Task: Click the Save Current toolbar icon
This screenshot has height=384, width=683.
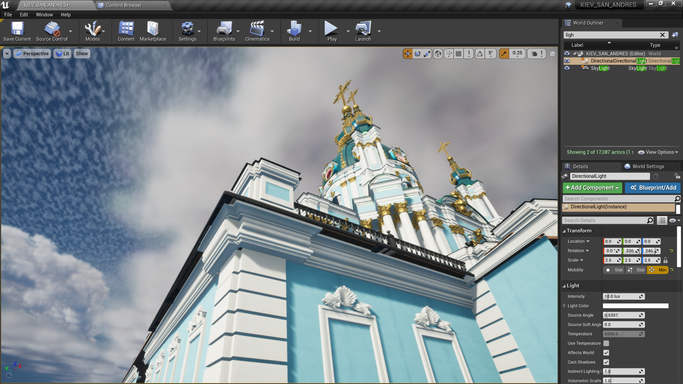Action: coord(17,31)
